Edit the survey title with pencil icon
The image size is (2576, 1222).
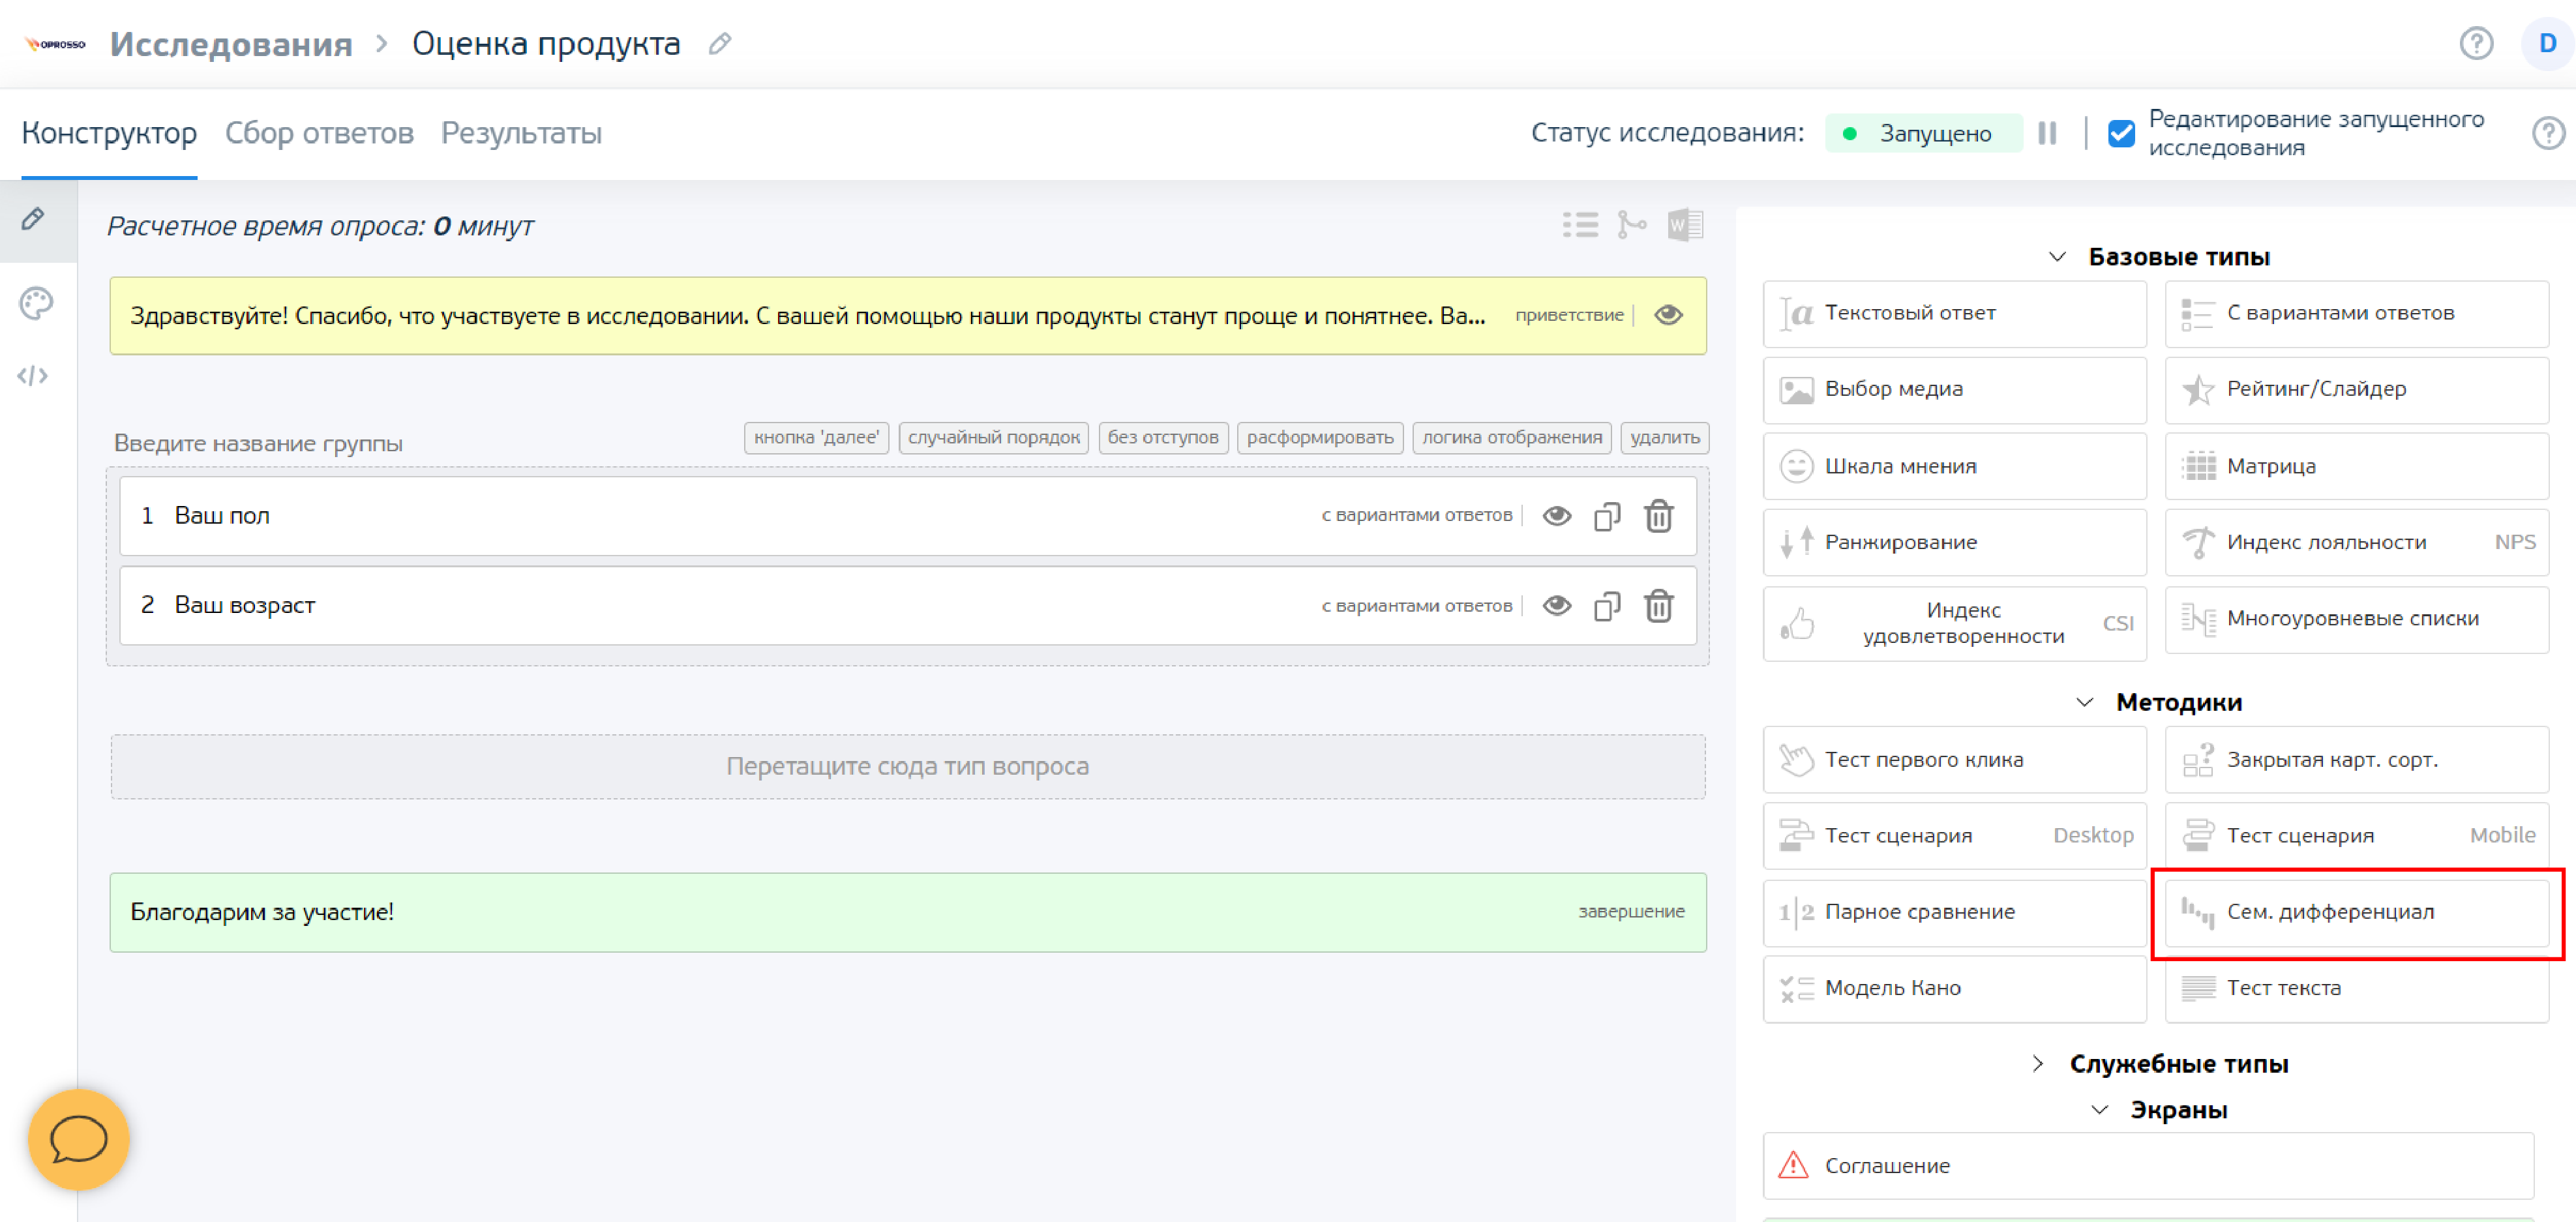pyautogui.click(x=720, y=44)
